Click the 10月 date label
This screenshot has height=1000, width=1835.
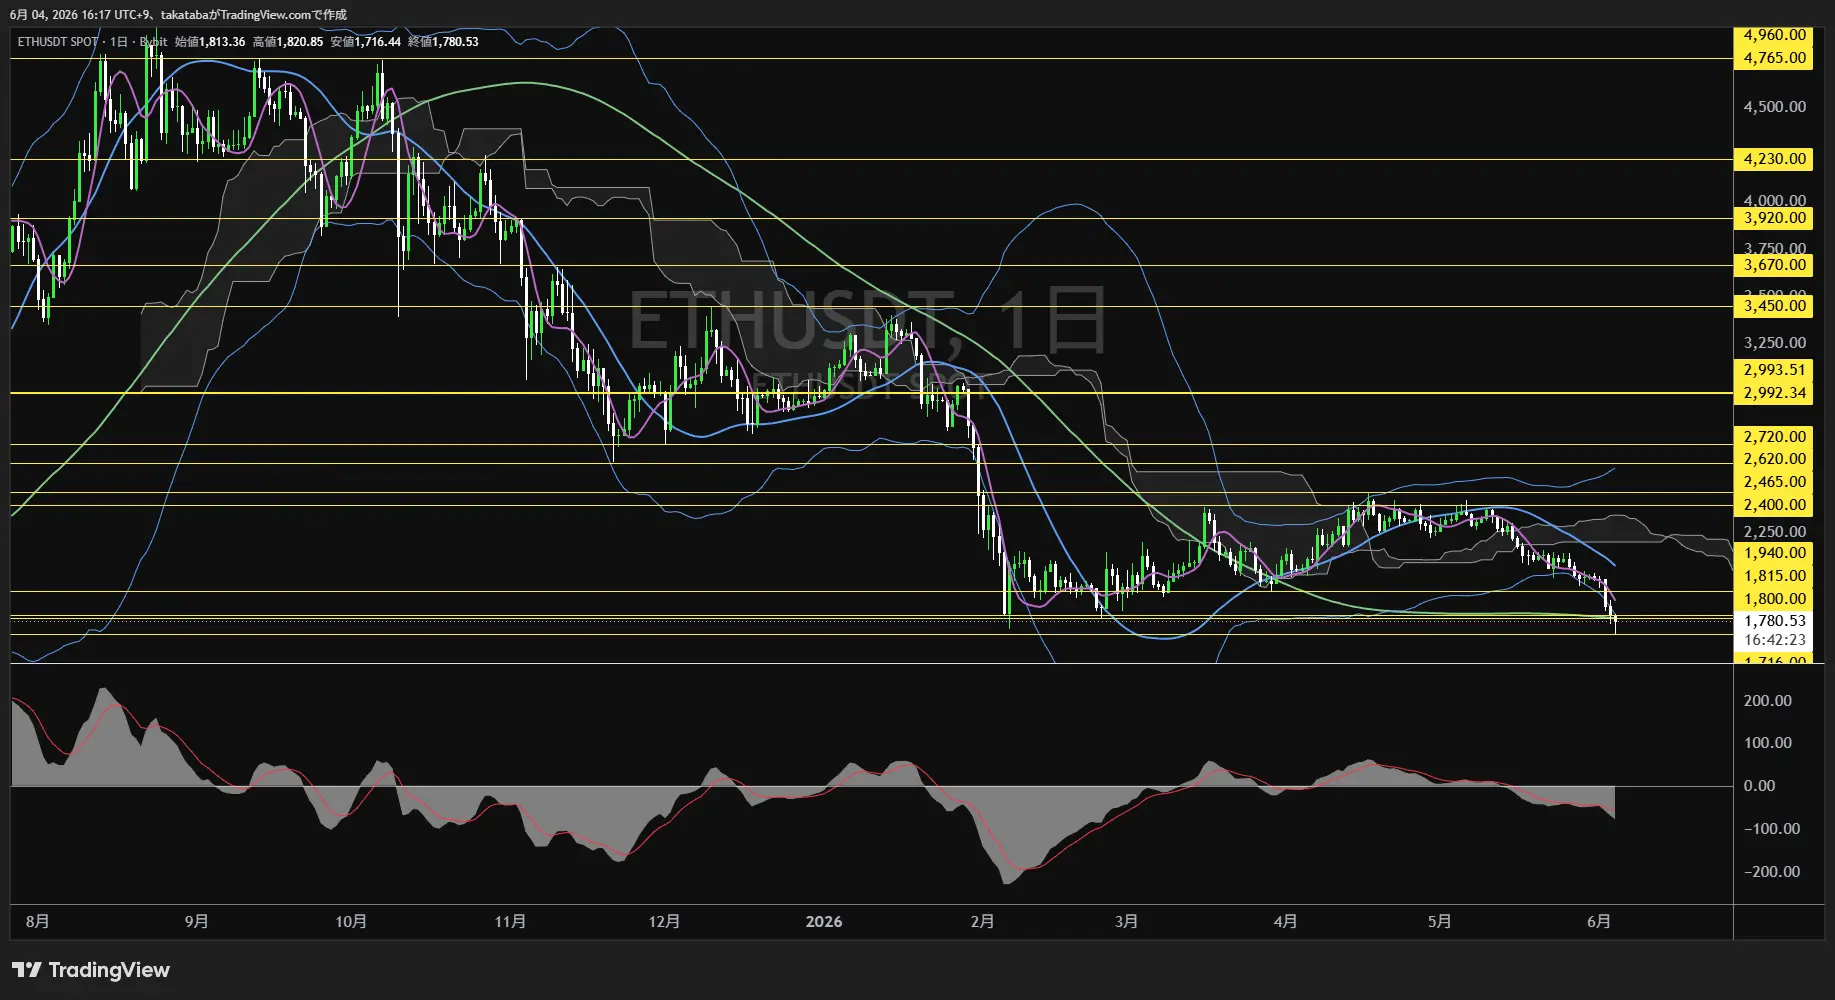351,921
